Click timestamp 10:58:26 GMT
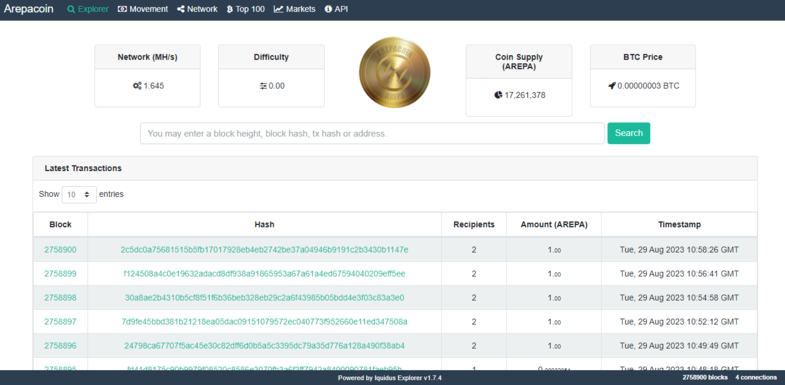 (x=679, y=250)
